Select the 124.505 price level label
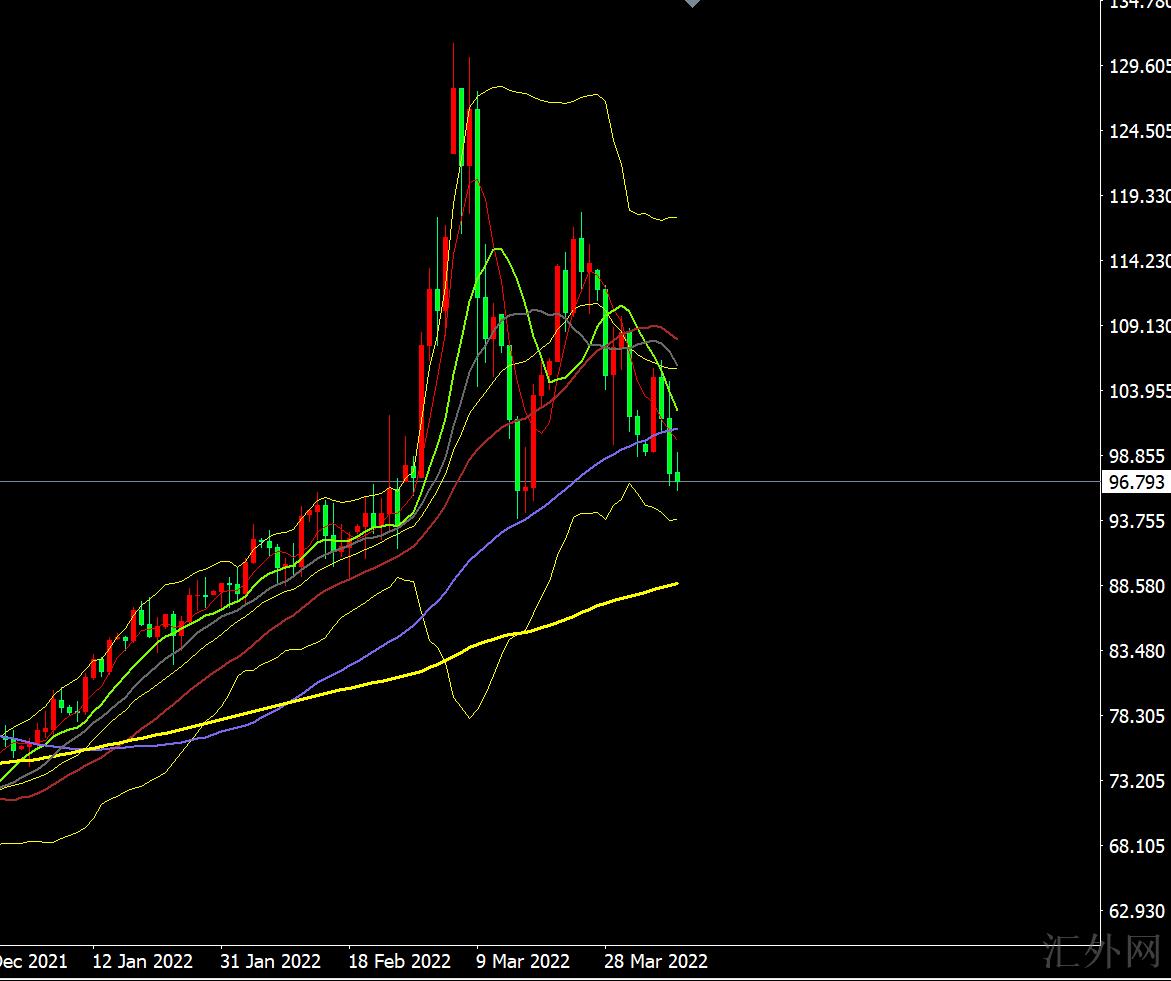 [1139, 131]
